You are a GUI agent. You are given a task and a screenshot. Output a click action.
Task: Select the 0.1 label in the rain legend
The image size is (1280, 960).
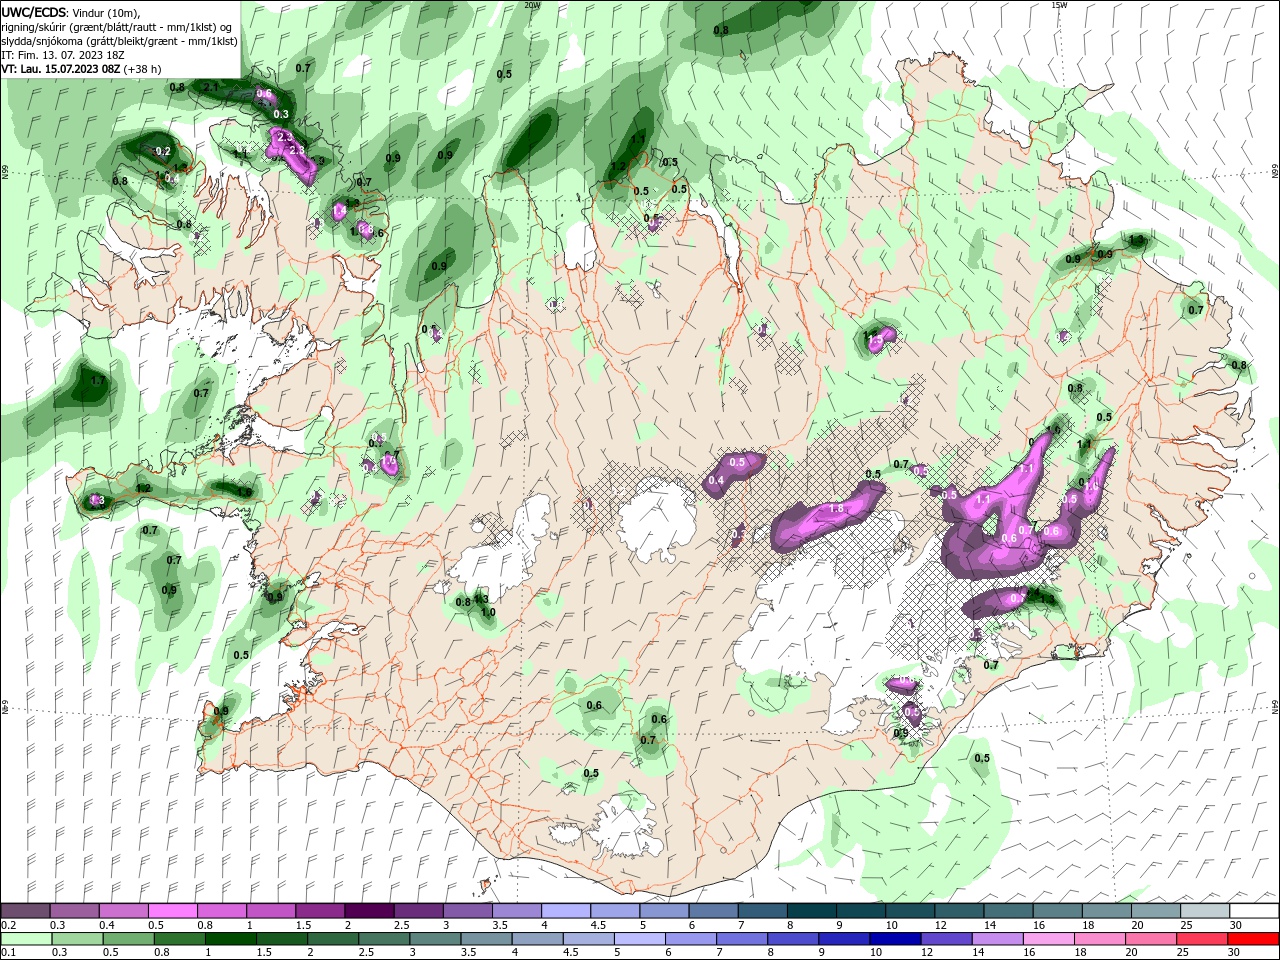[x=9, y=953]
